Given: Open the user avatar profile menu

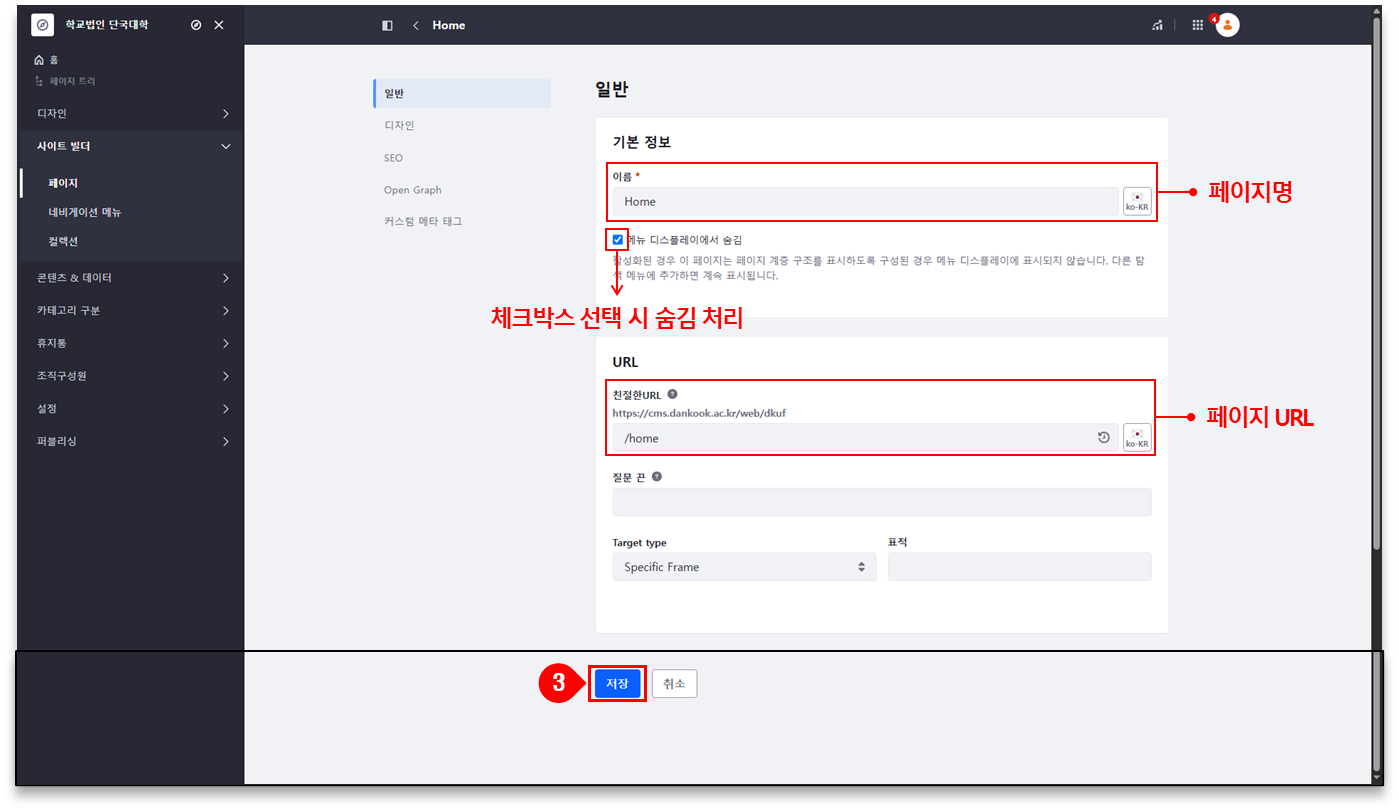Looking at the screenshot, I should pyautogui.click(x=1227, y=25).
